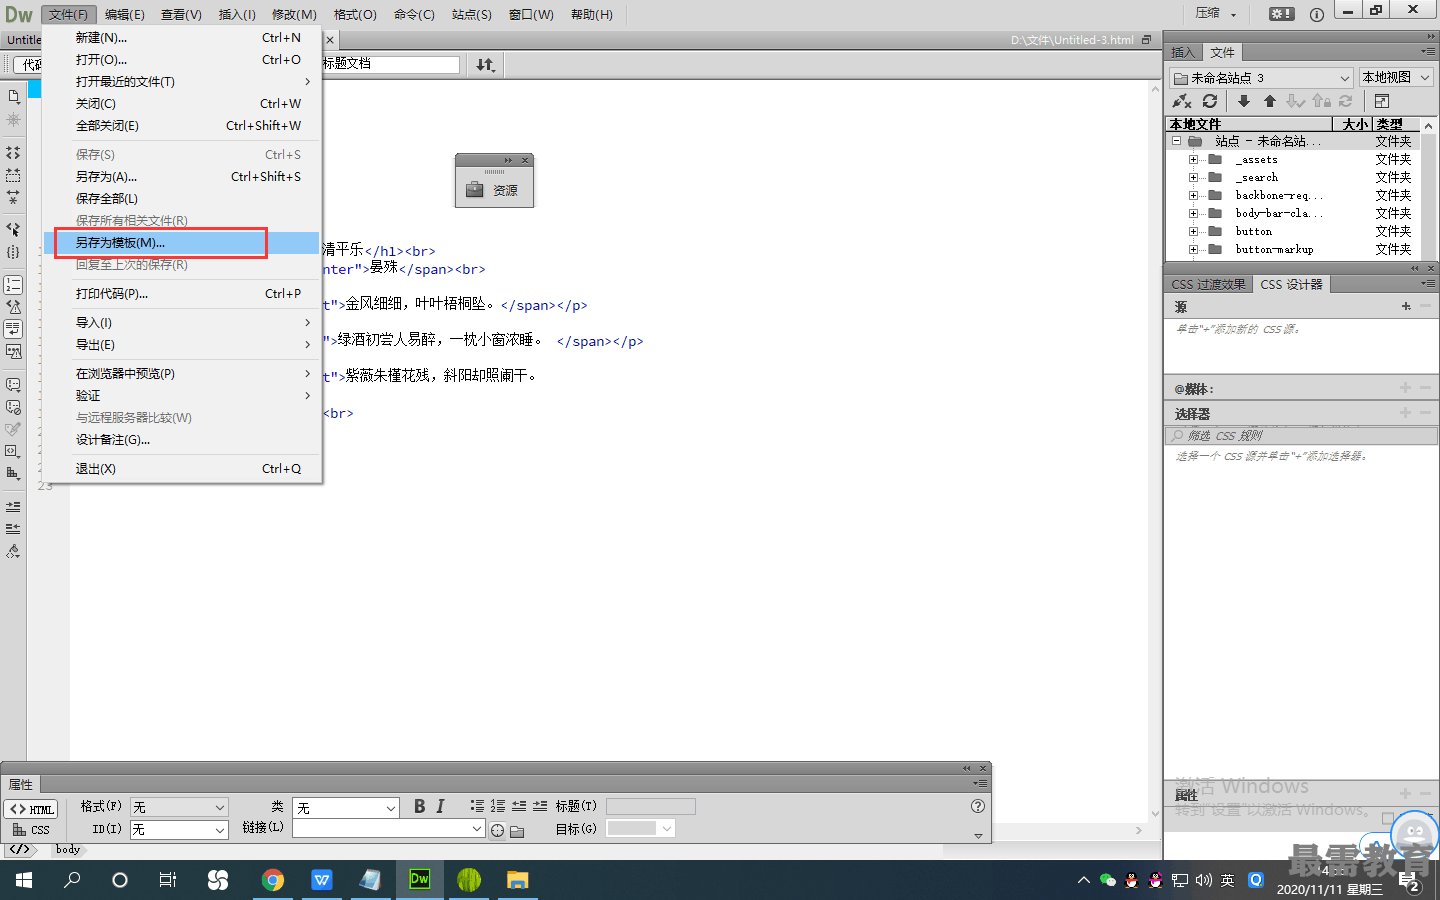Open the 本地视图 view dropdown
Screen dimensions: 1440x900
tap(1396, 78)
